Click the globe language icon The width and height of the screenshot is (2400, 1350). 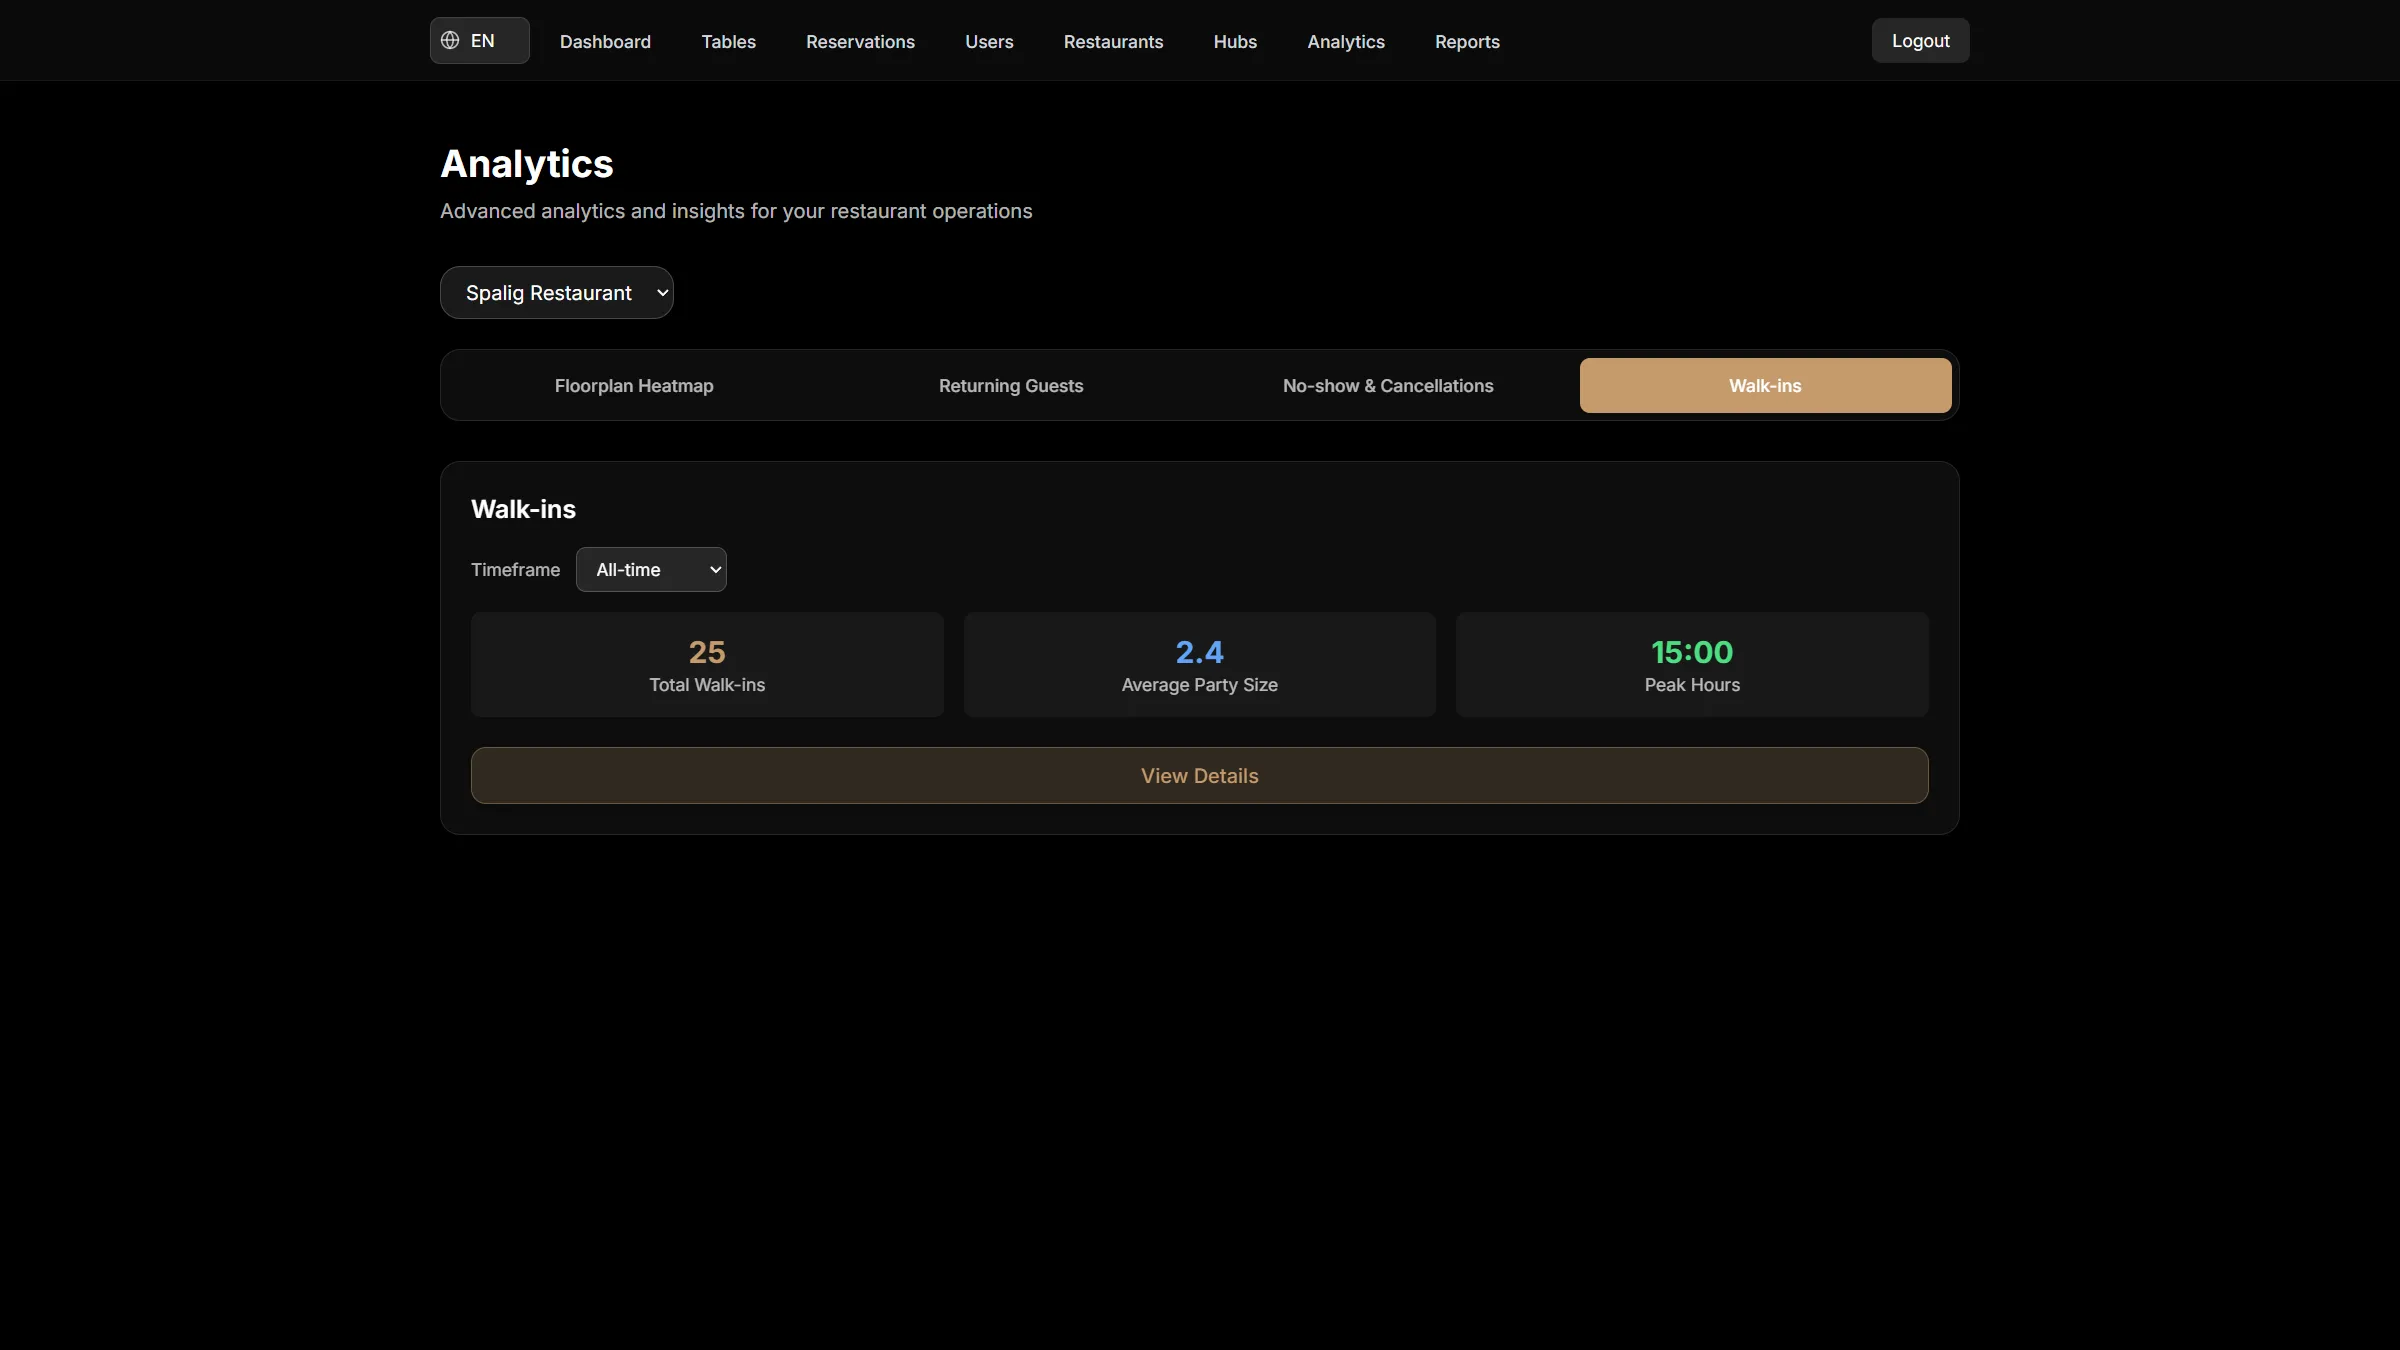coord(450,40)
